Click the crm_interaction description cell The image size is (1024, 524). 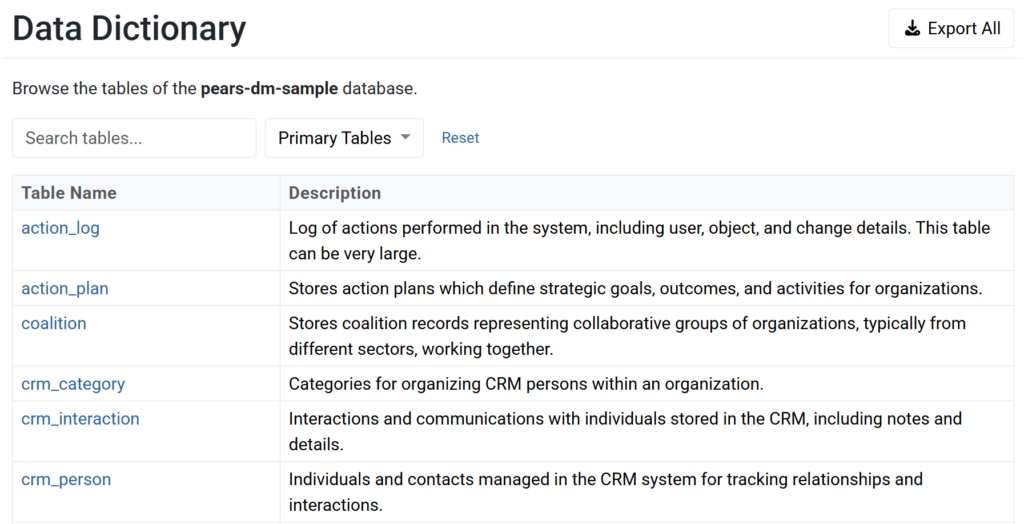[x=625, y=431]
